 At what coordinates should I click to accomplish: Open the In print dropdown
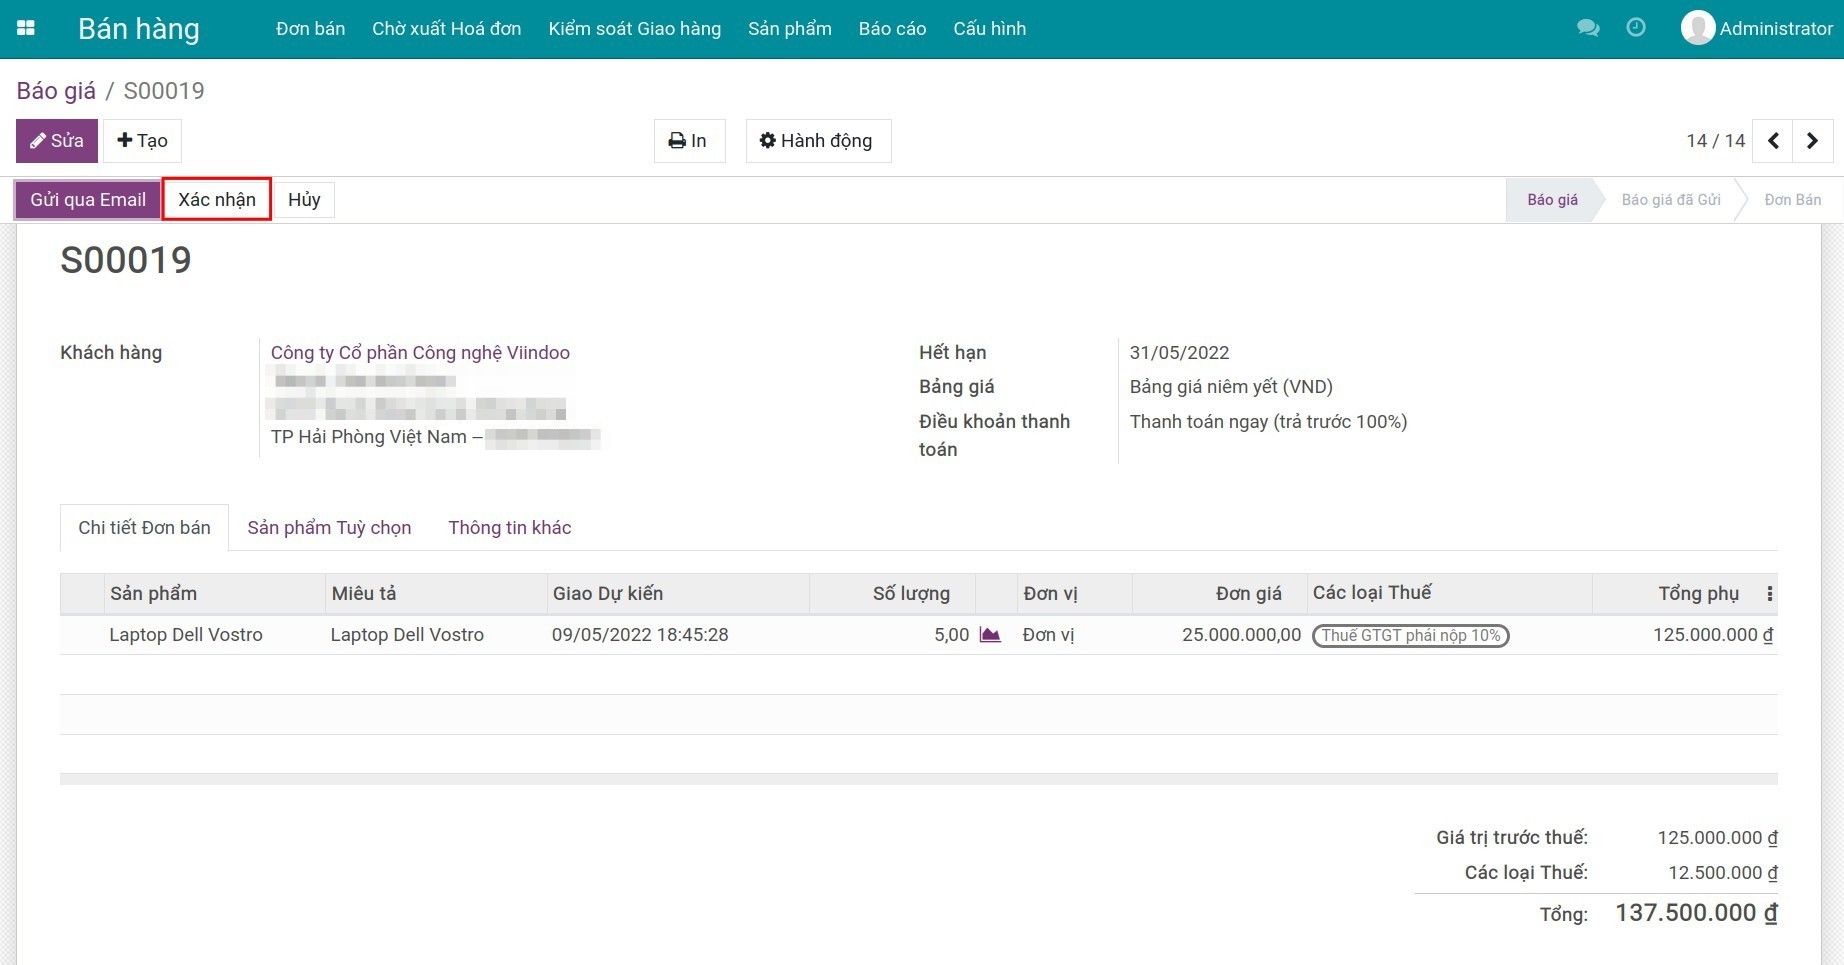(x=689, y=141)
